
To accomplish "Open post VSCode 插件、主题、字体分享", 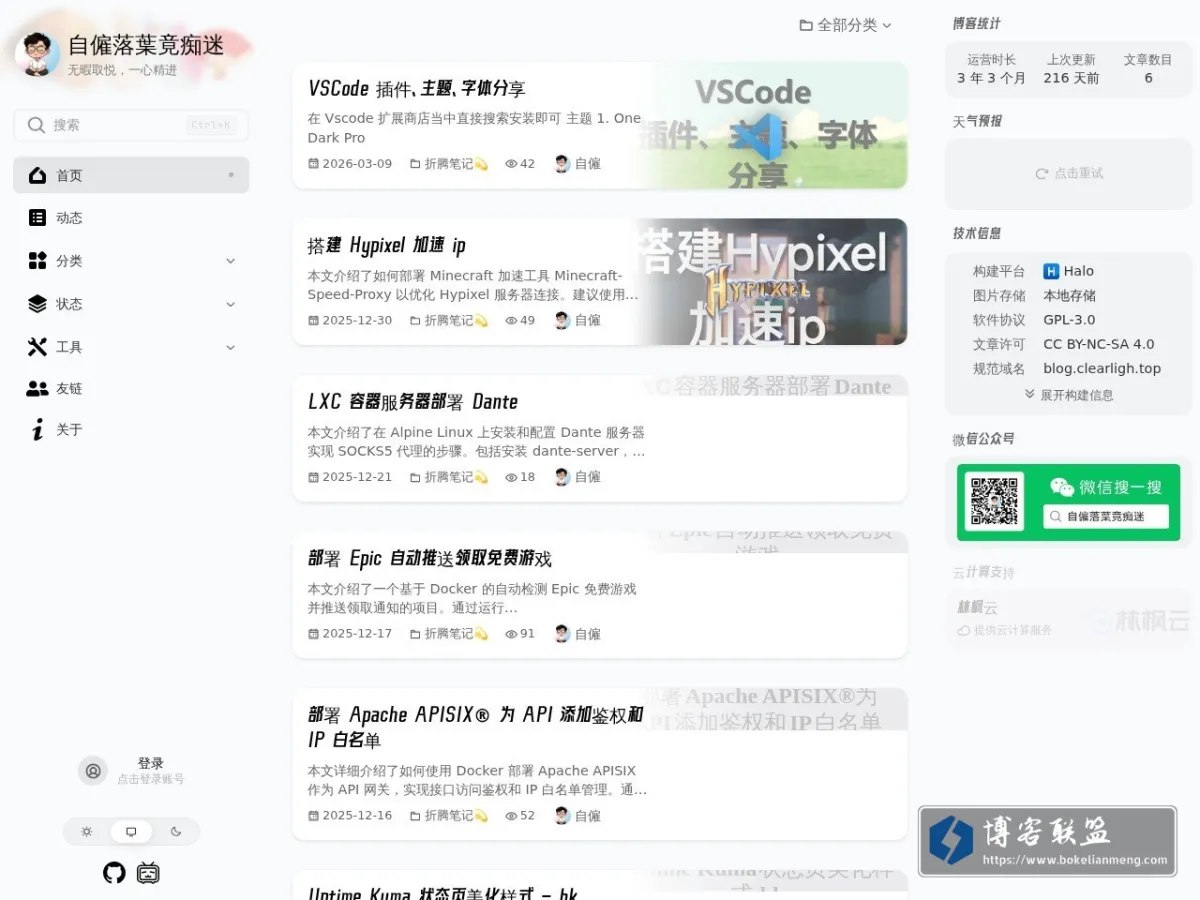I will (416, 89).
